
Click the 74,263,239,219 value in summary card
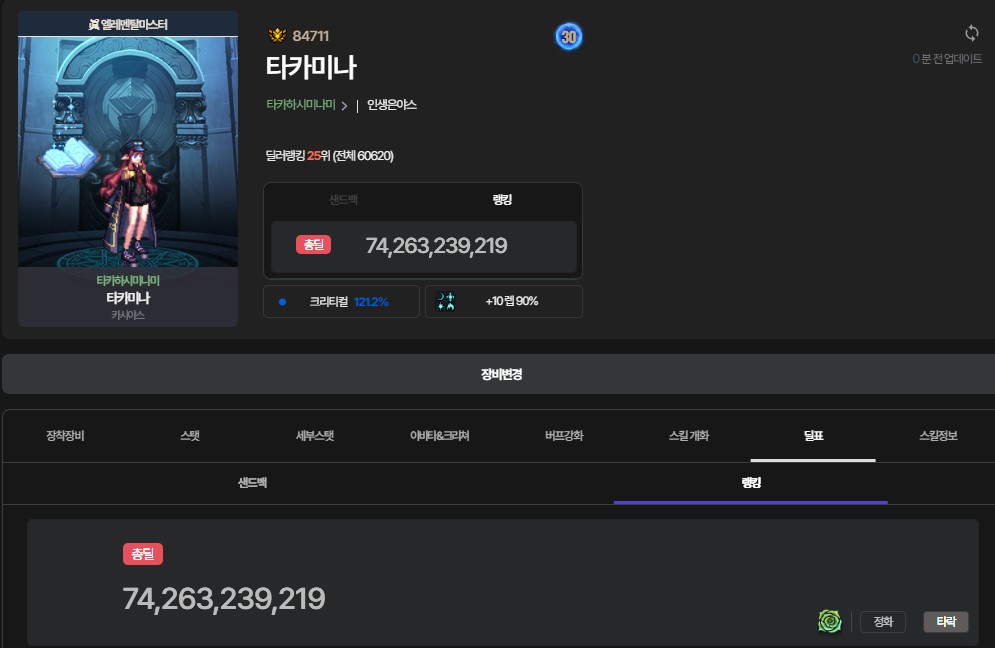[x=437, y=246]
